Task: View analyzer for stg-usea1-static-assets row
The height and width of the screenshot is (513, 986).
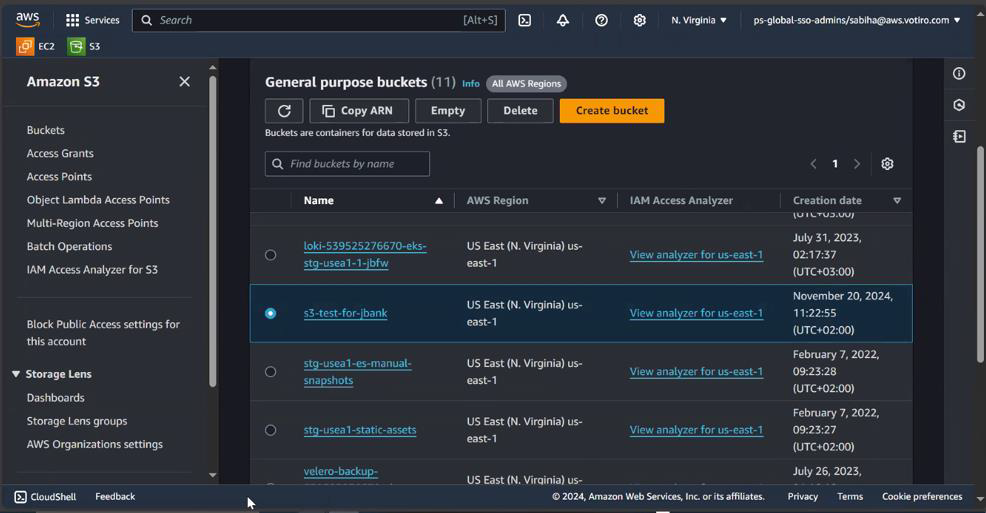Action: (696, 430)
